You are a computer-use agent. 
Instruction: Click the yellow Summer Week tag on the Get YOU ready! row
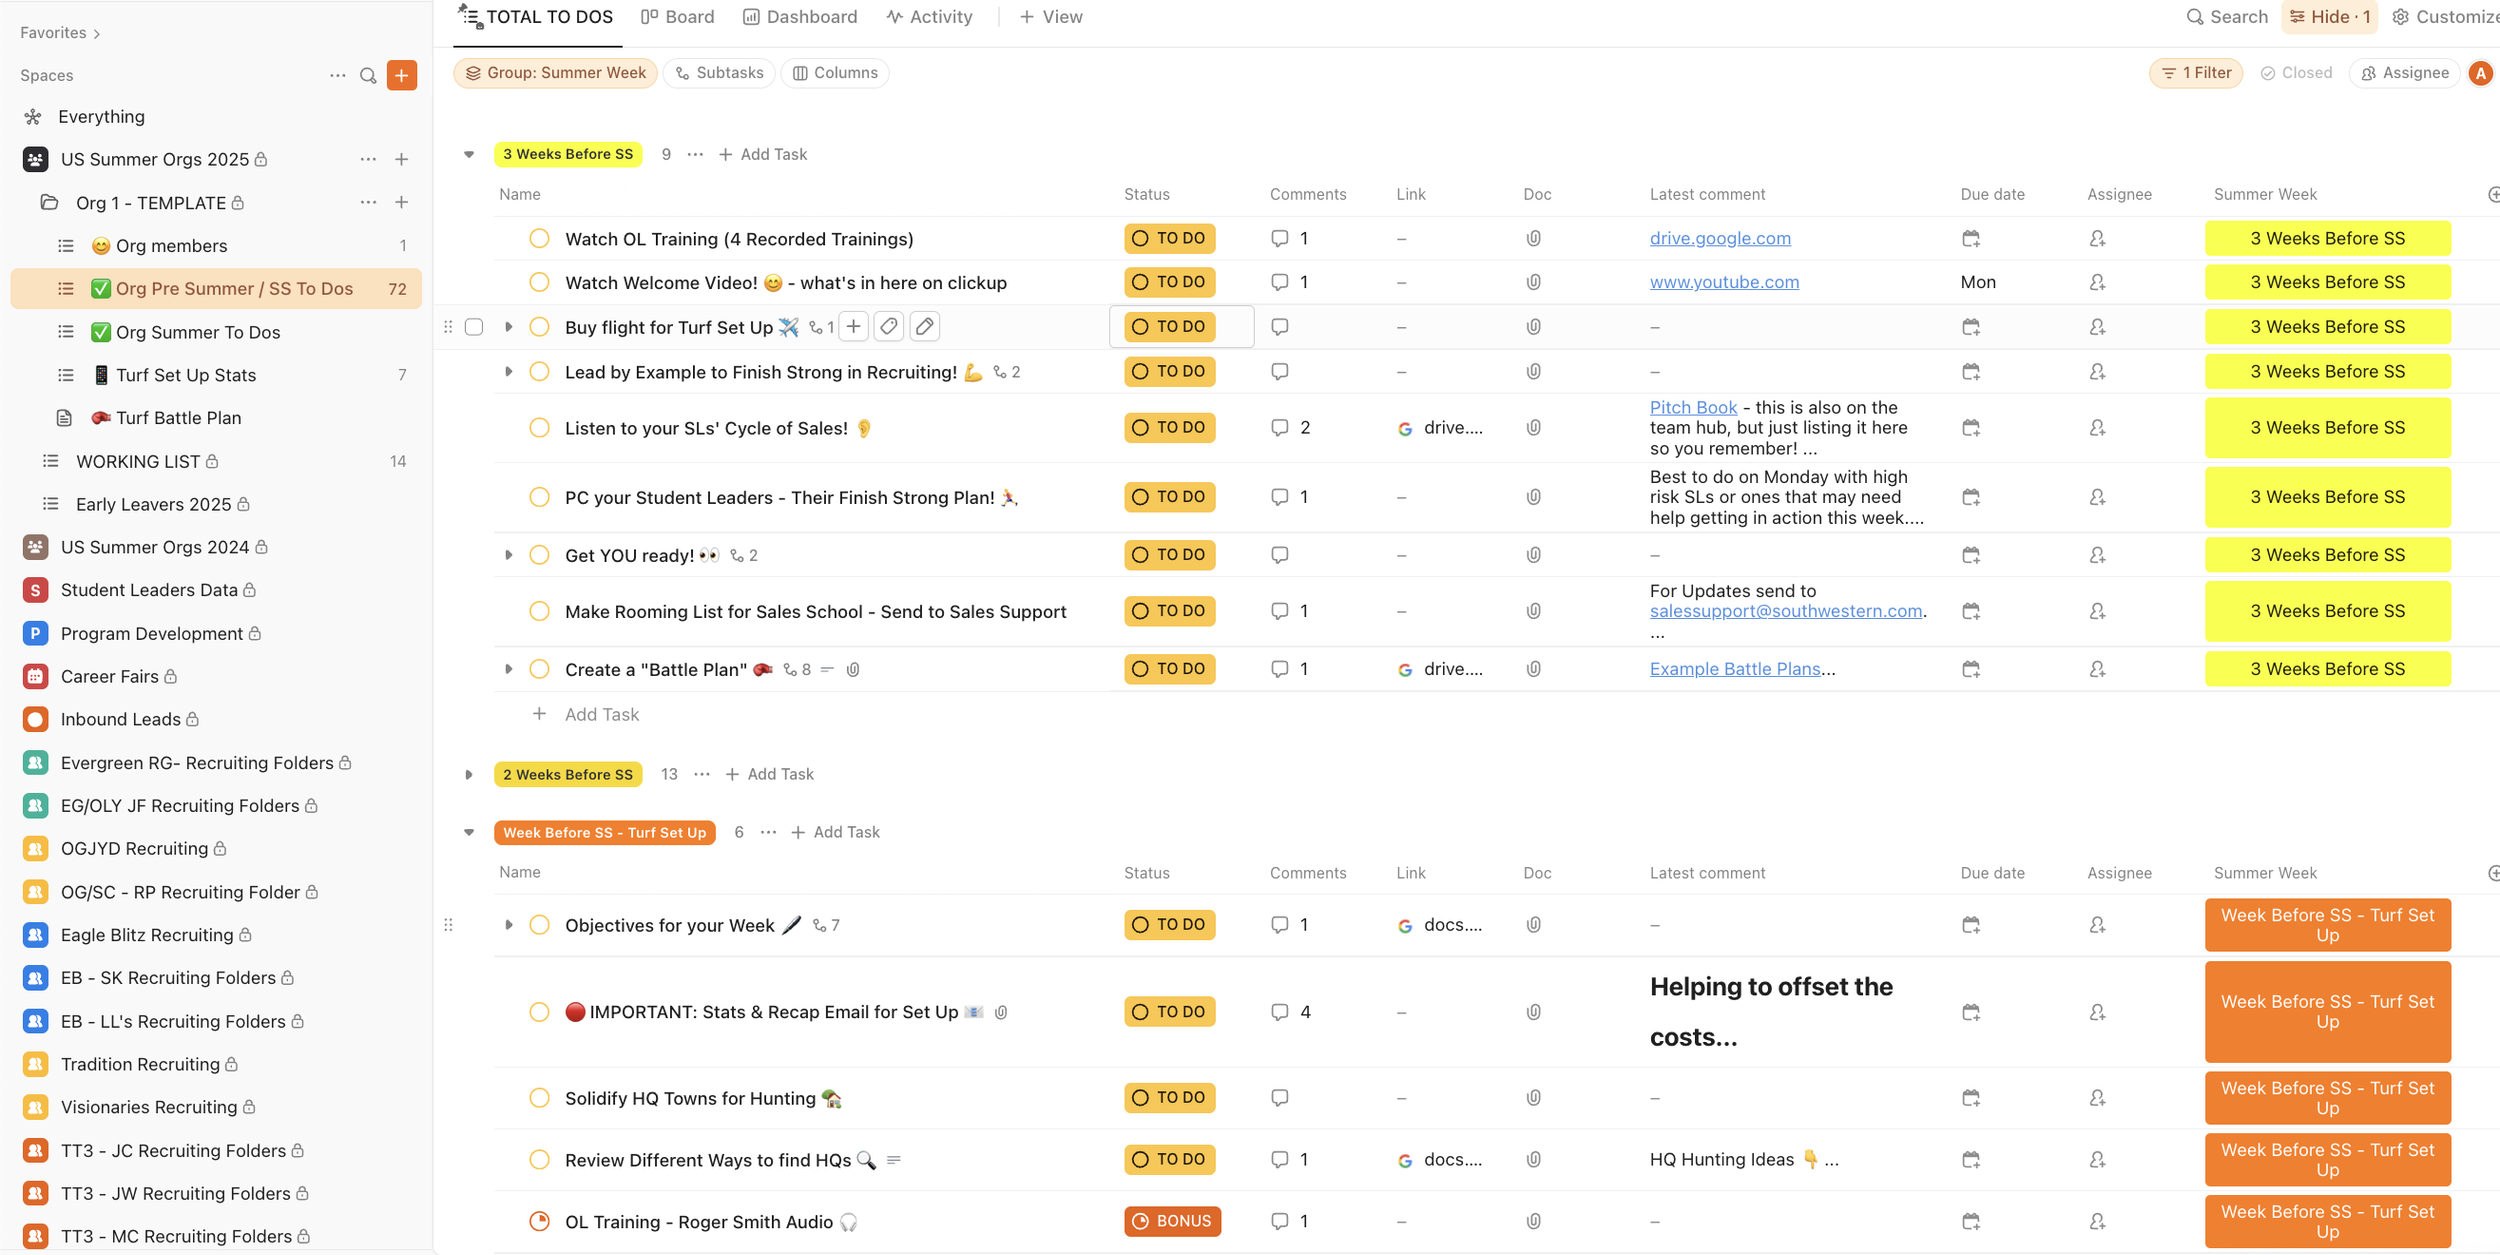tap(2327, 555)
